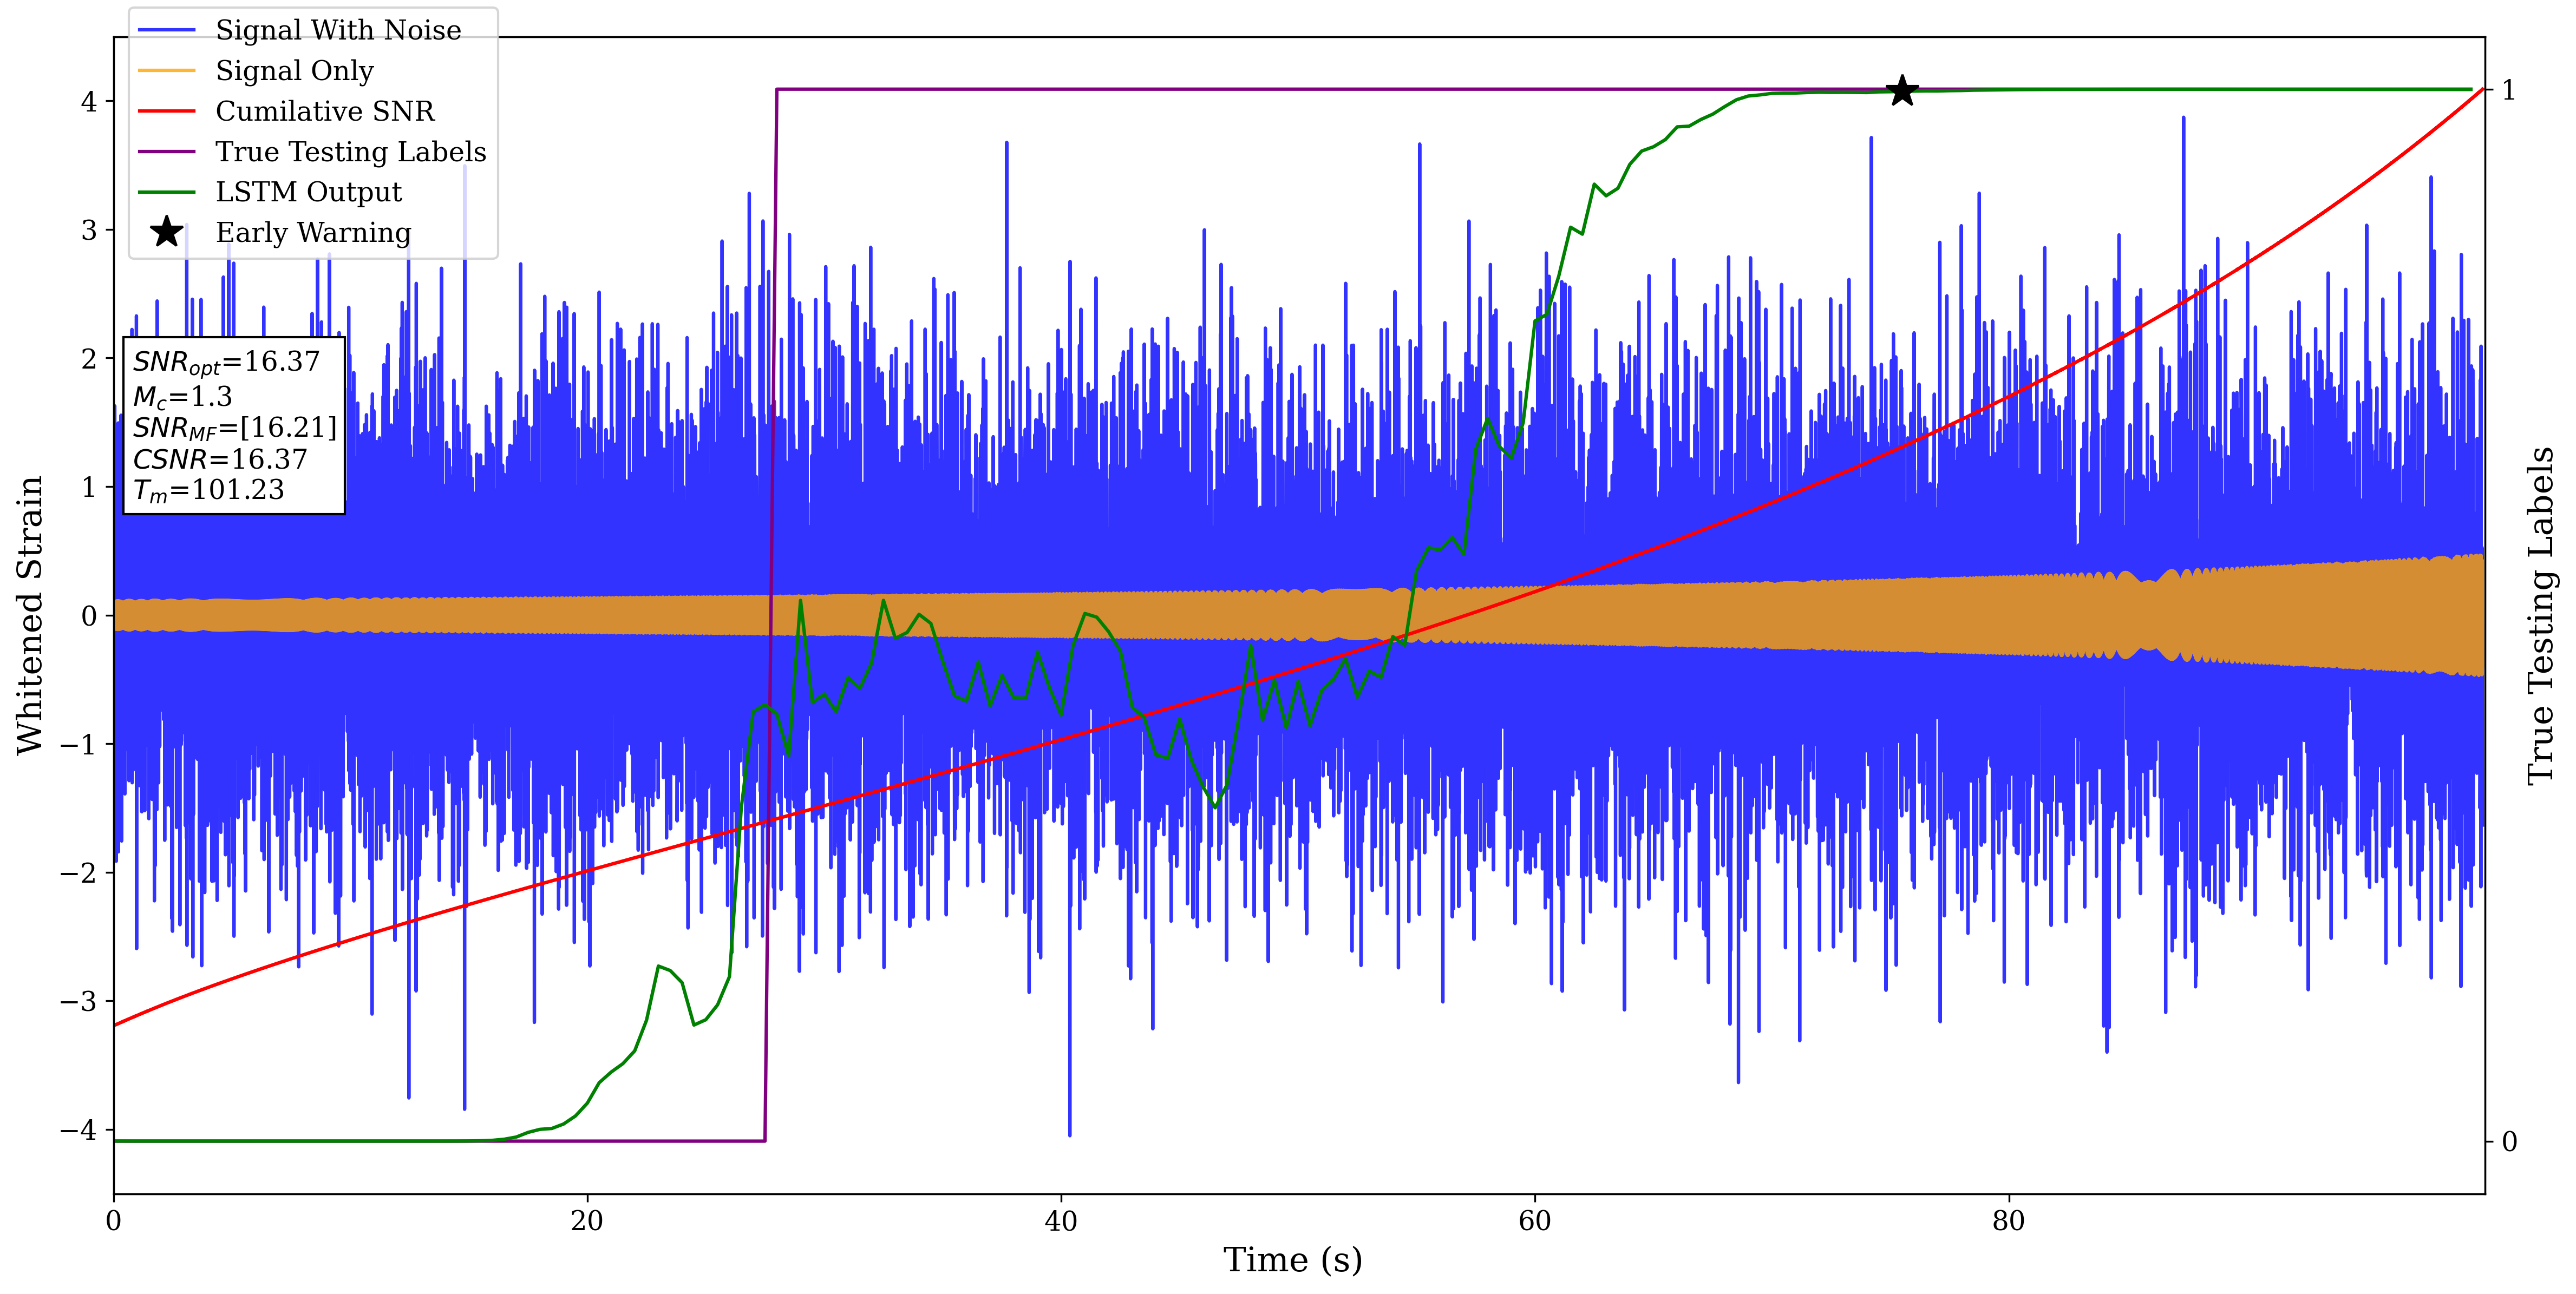Click the left y-axis tick label 3
The height and width of the screenshot is (1294, 2576).
click(x=90, y=230)
